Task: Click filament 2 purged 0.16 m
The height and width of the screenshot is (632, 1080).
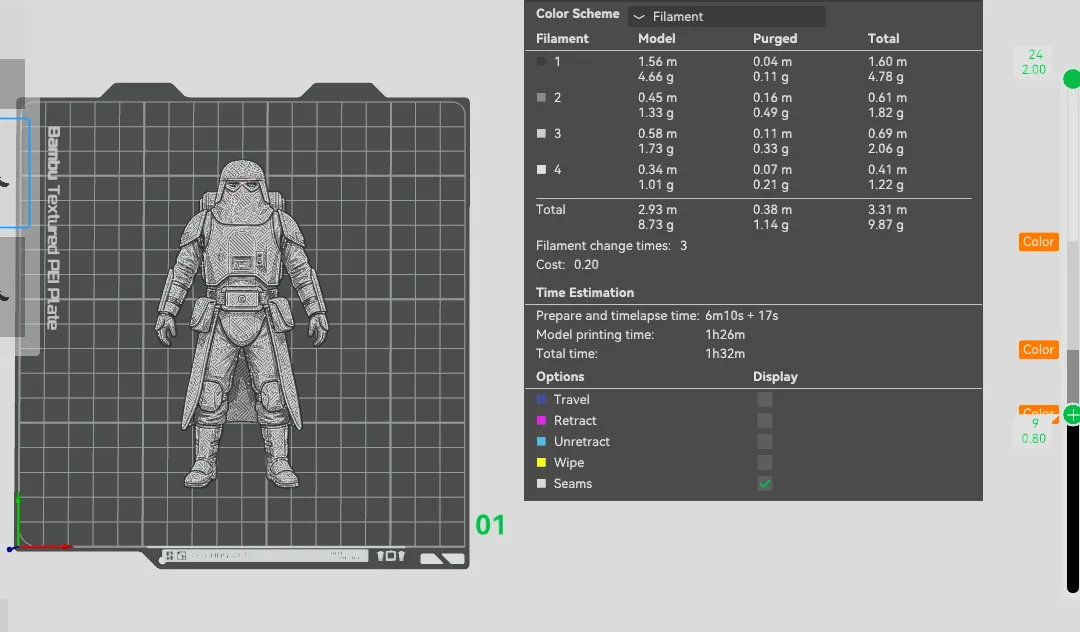Action: coord(772,98)
